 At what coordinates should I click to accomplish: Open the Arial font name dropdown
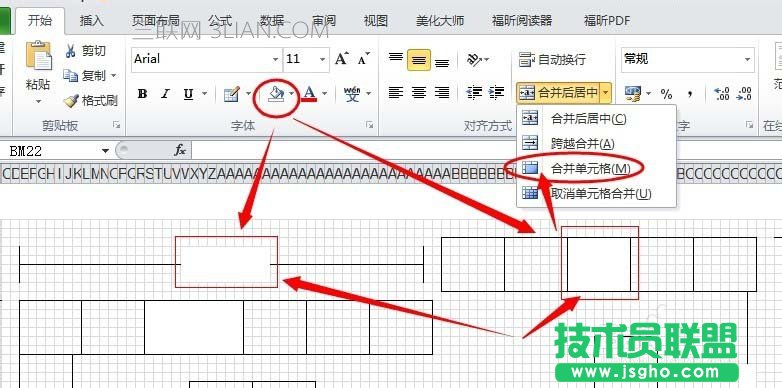275,59
